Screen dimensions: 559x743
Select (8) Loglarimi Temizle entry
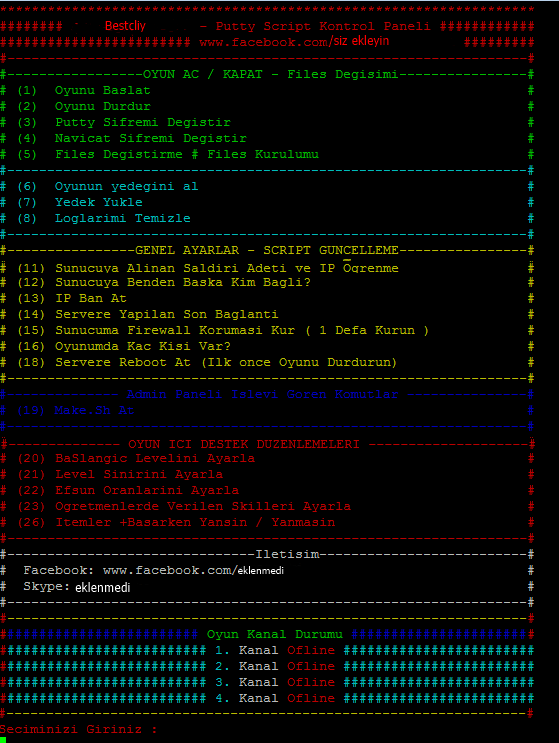(104, 218)
